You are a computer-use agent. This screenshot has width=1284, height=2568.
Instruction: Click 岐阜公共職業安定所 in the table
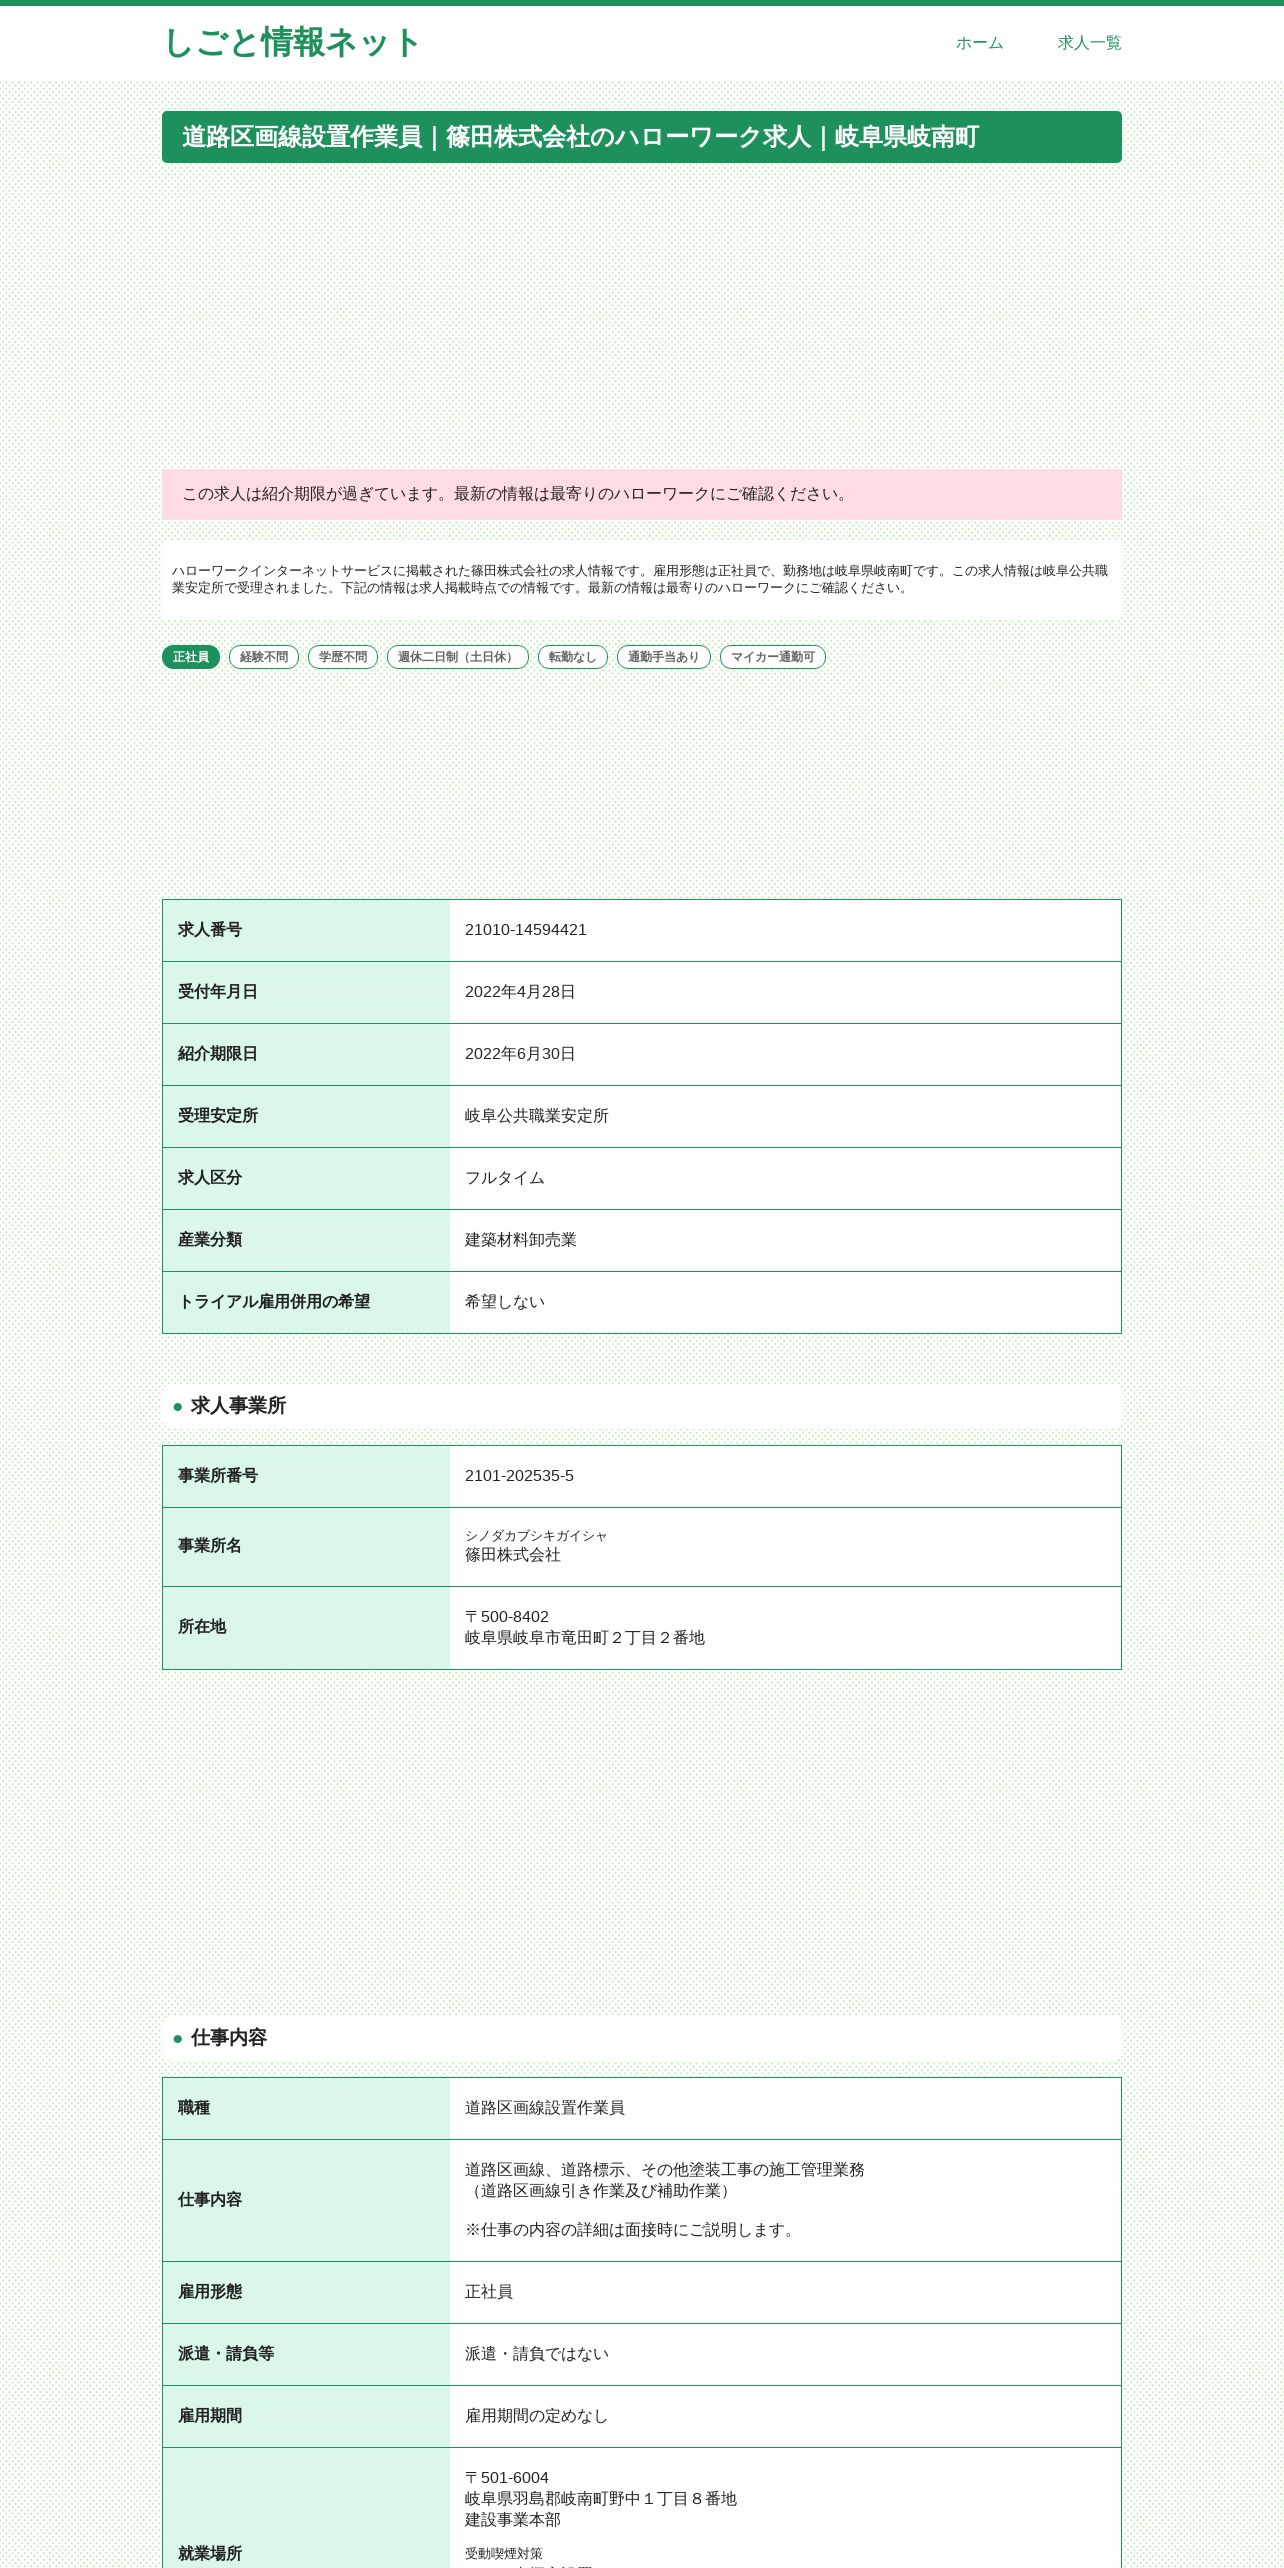(x=537, y=1116)
